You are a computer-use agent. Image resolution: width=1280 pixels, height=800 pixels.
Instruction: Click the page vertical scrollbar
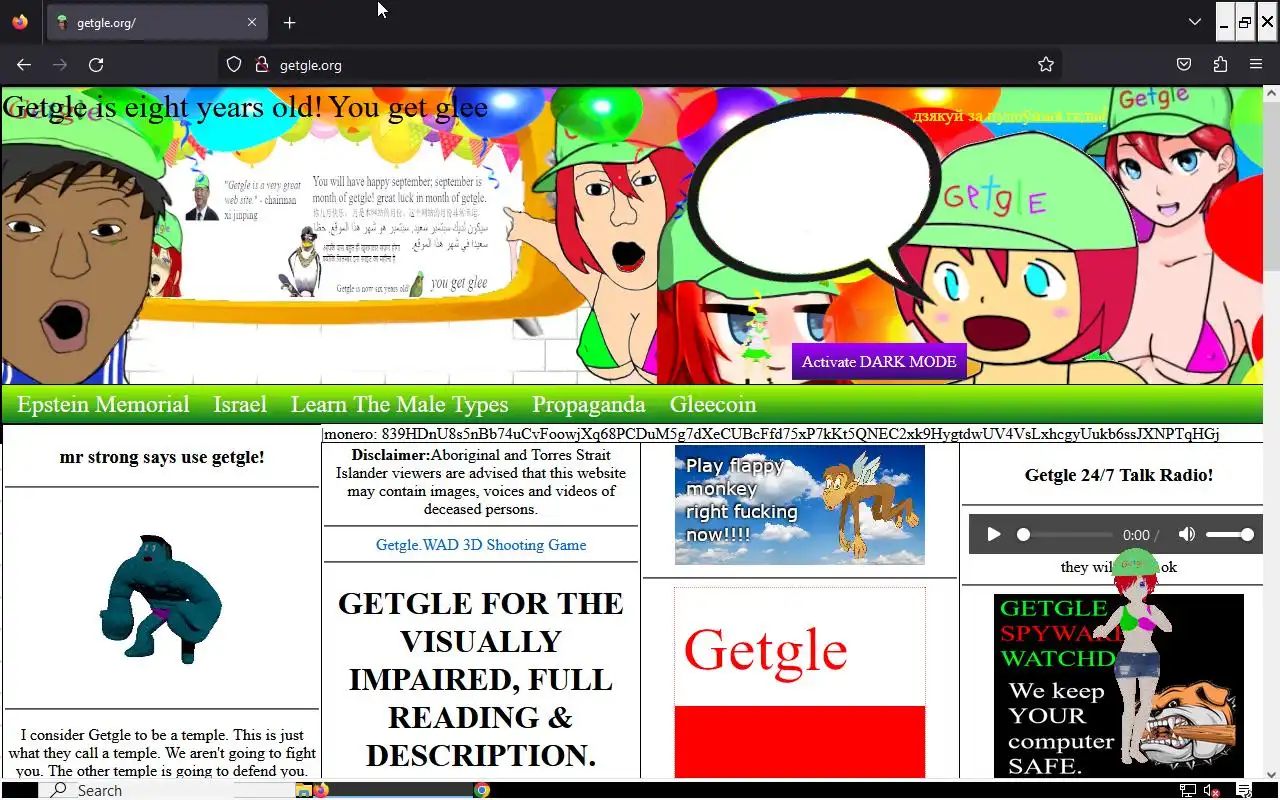point(1271,430)
